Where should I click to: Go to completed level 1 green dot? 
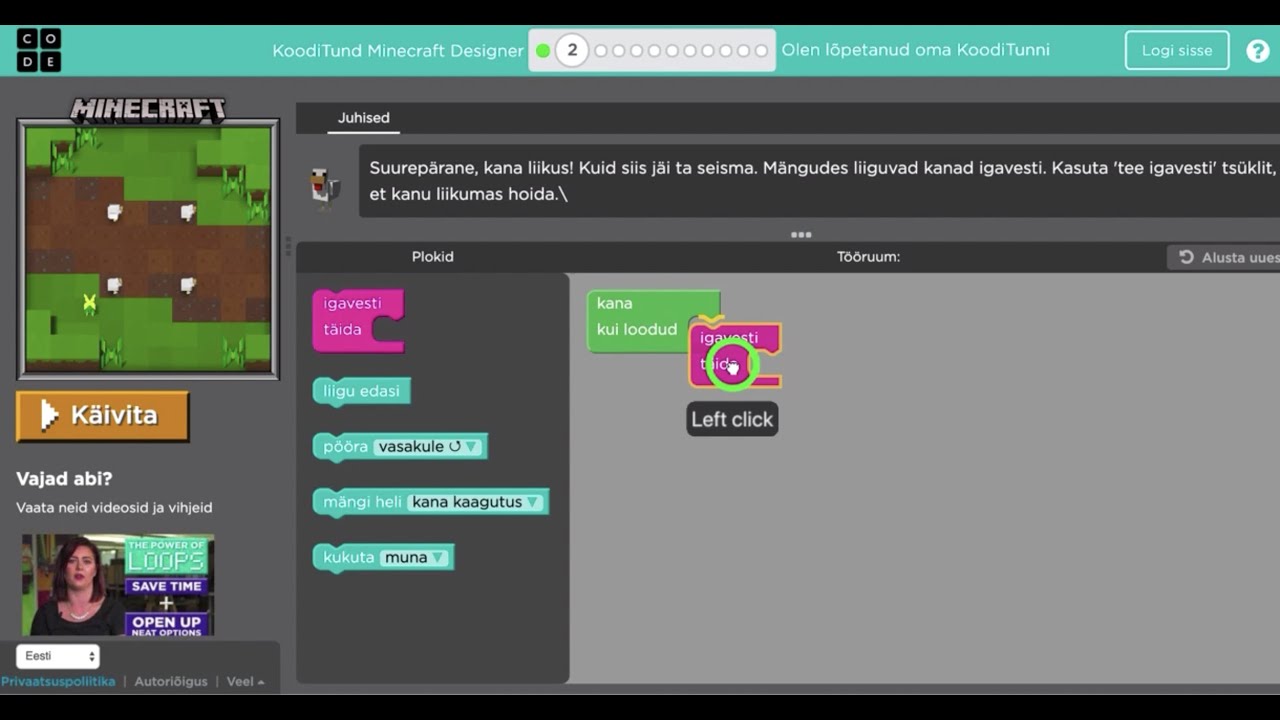[x=543, y=51]
